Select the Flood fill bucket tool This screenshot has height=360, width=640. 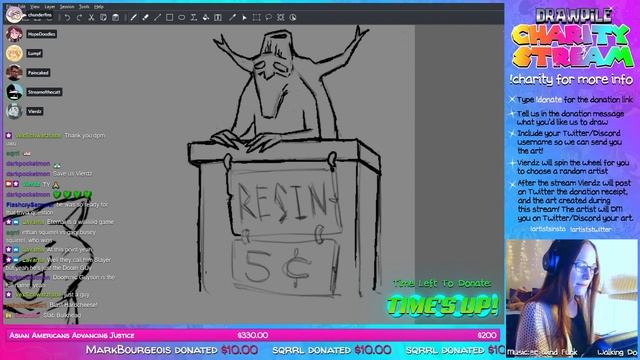[x=206, y=18]
